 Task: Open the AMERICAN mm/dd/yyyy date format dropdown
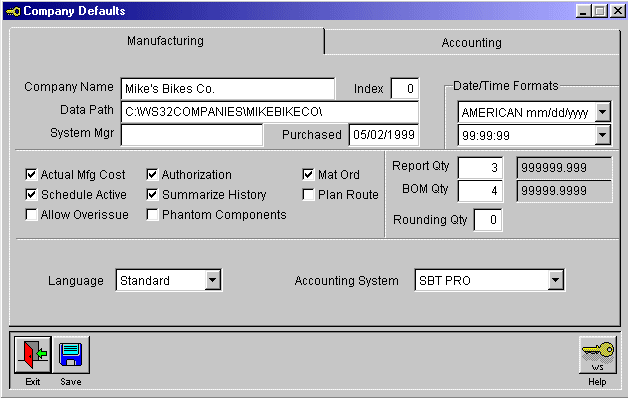(602, 112)
